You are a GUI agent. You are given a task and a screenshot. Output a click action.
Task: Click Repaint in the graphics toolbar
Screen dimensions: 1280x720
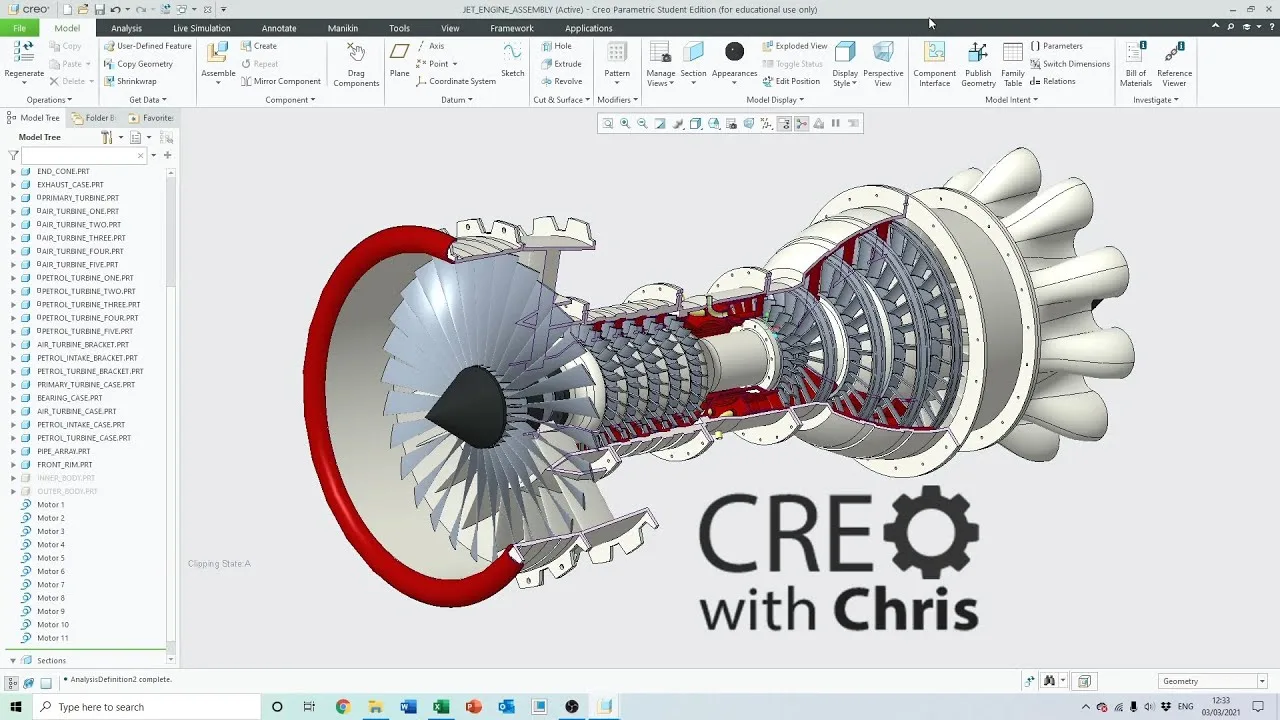click(660, 124)
